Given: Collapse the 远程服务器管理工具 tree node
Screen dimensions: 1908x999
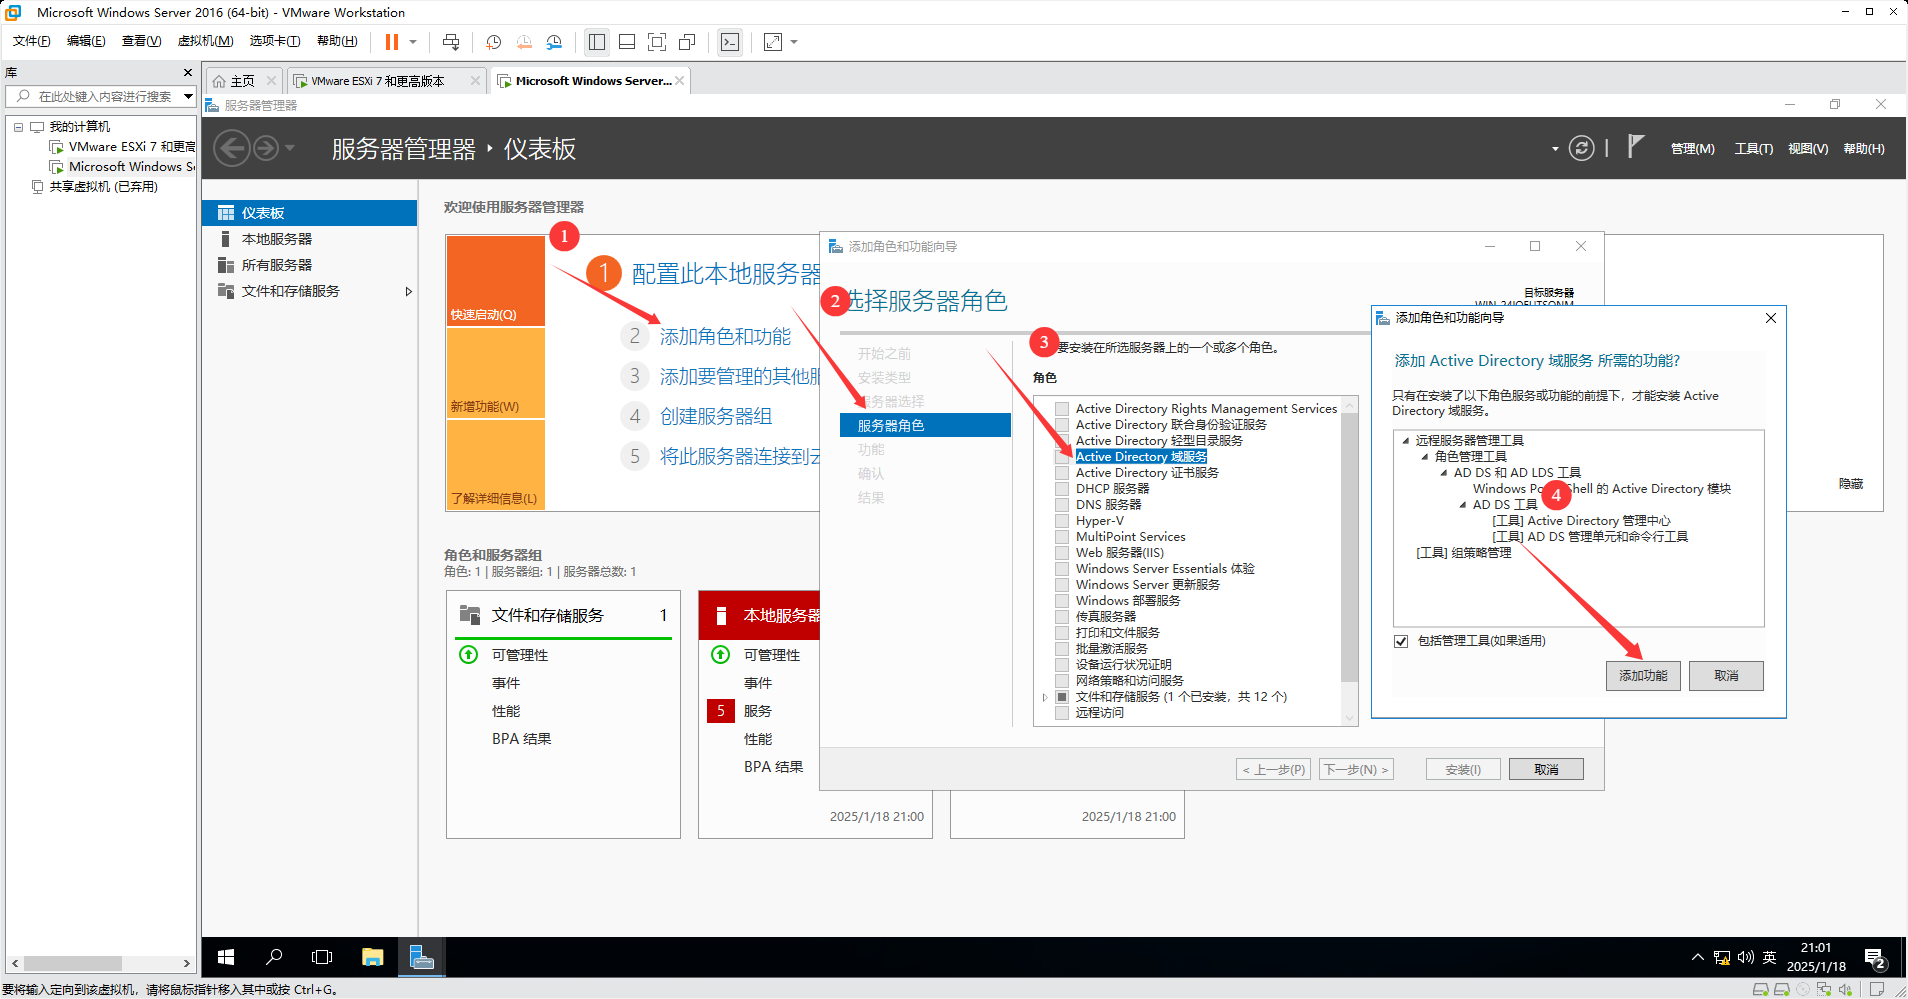Looking at the screenshot, I should [x=1406, y=441].
